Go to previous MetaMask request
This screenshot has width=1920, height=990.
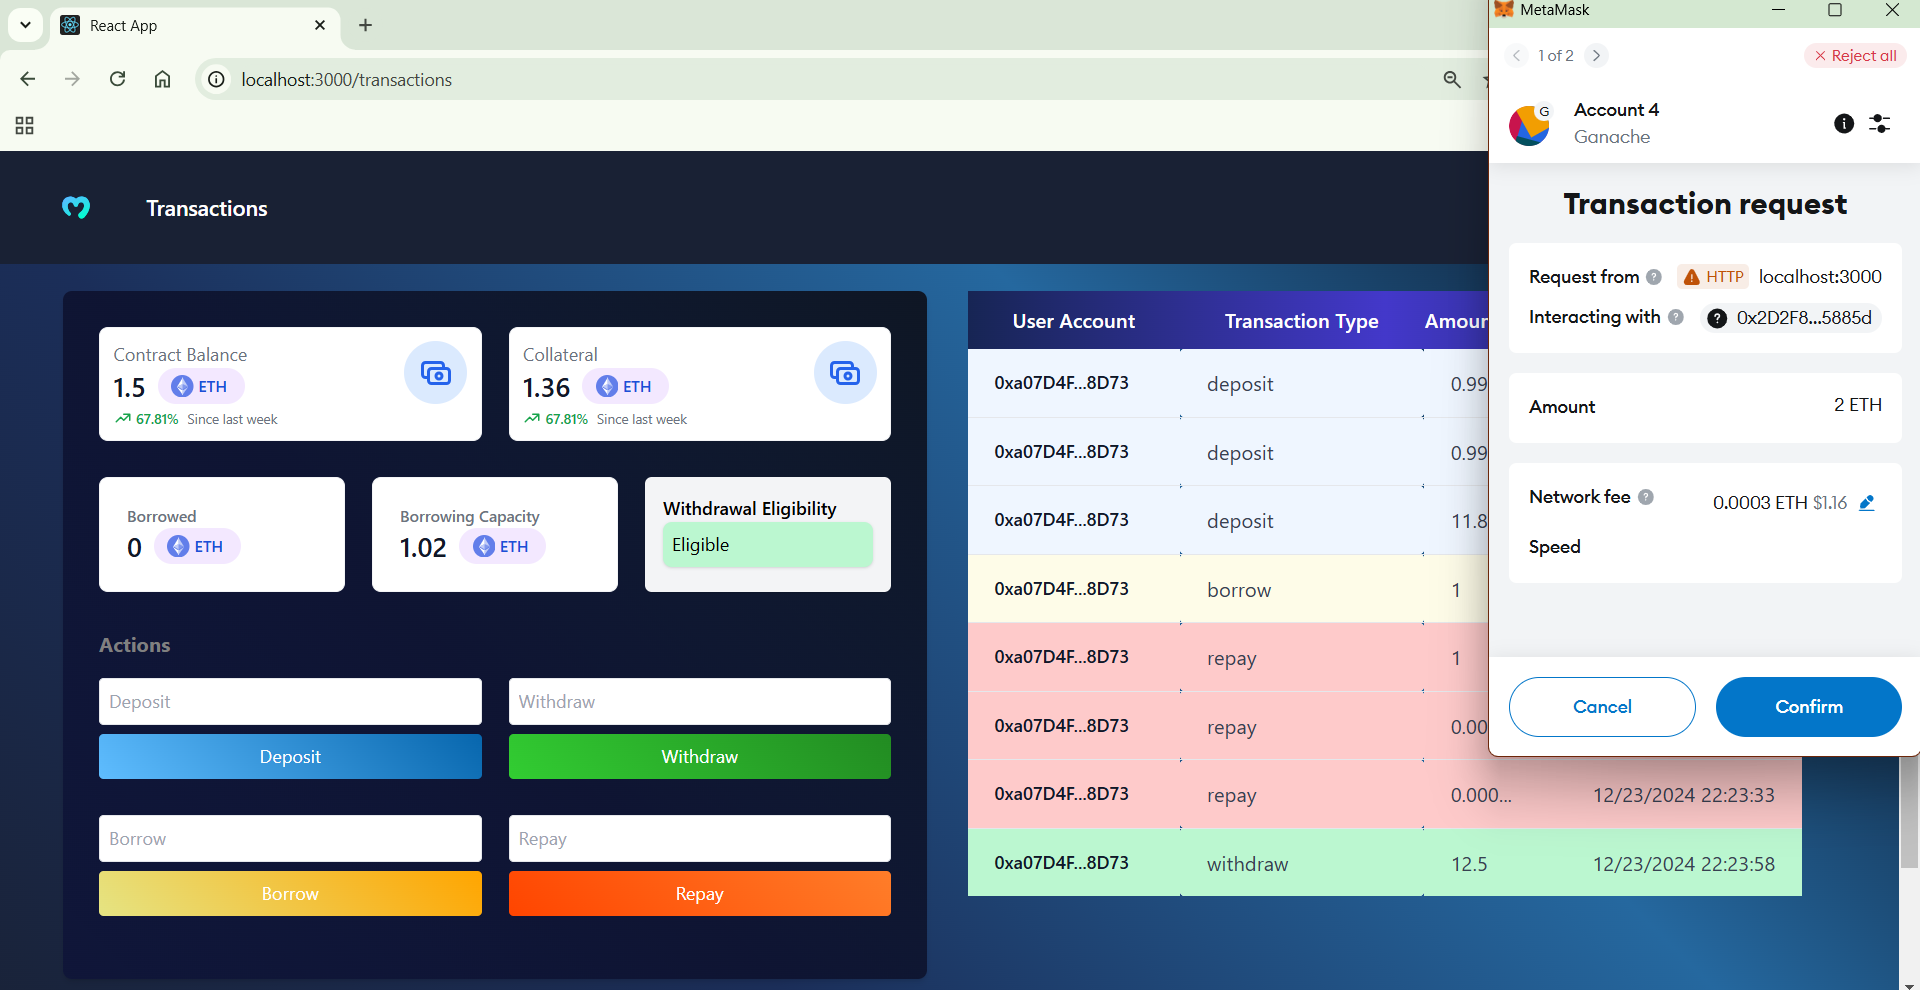click(1517, 56)
